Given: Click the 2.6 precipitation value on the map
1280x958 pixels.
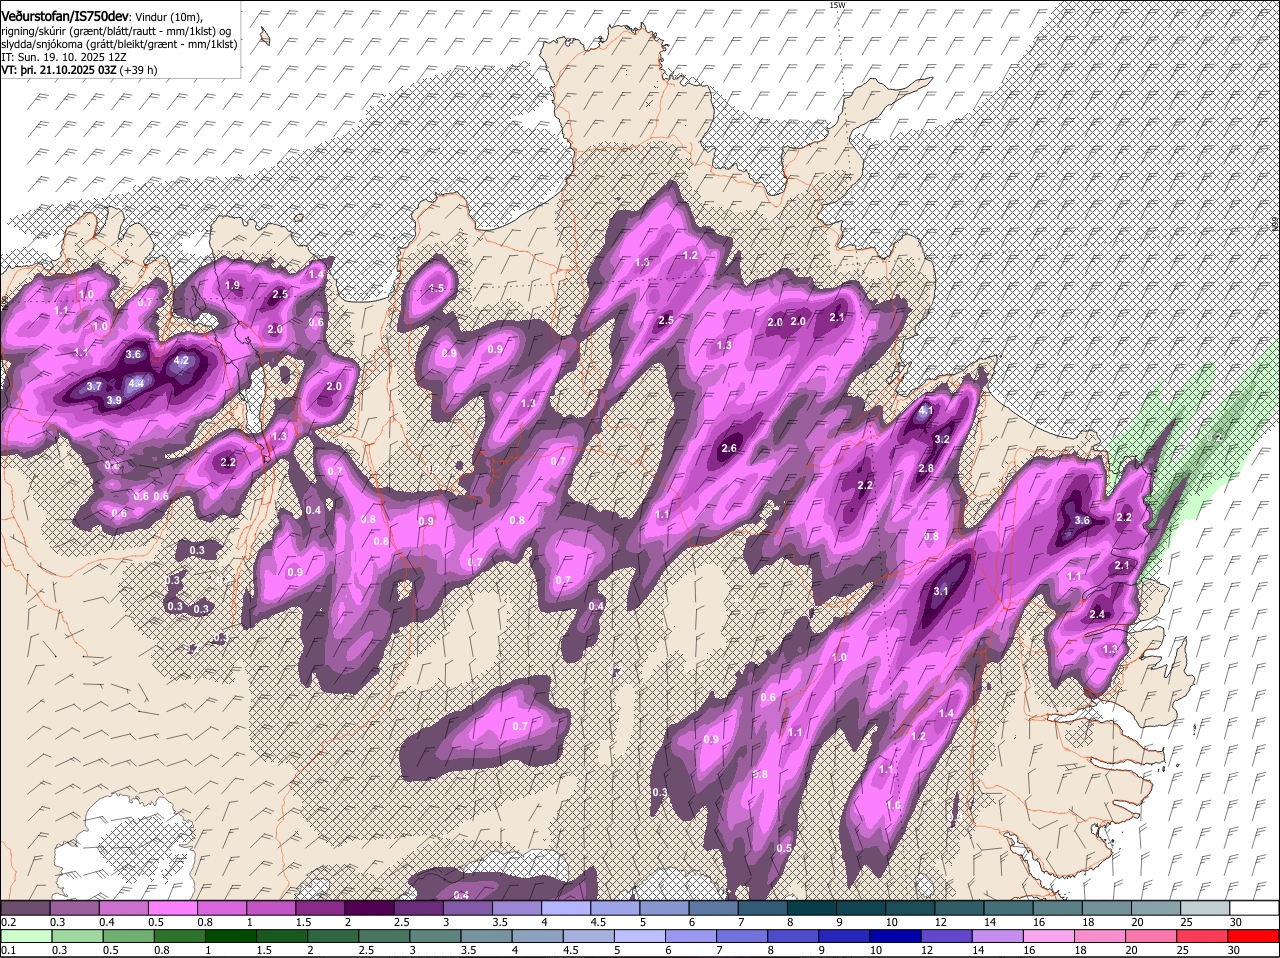Looking at the screenshot, I should tap(729, 449).
